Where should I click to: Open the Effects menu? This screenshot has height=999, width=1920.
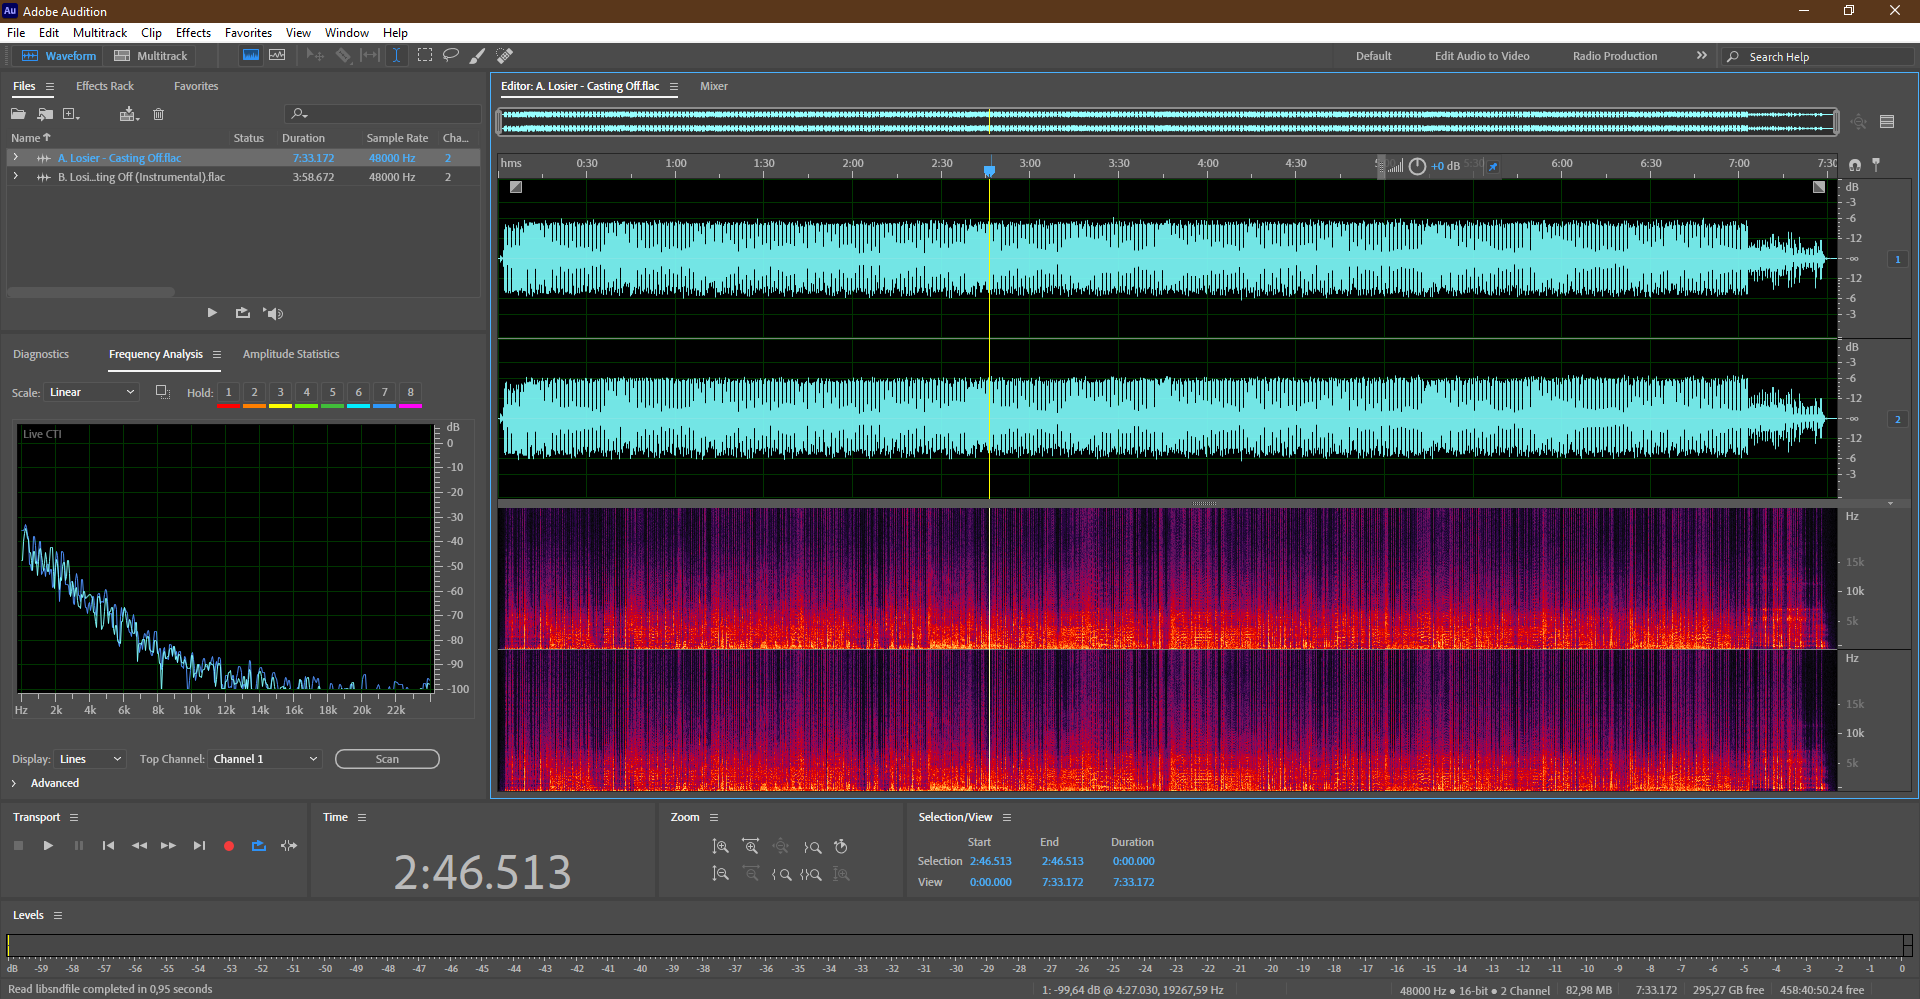pyautogui.click(x=193, y=33)
